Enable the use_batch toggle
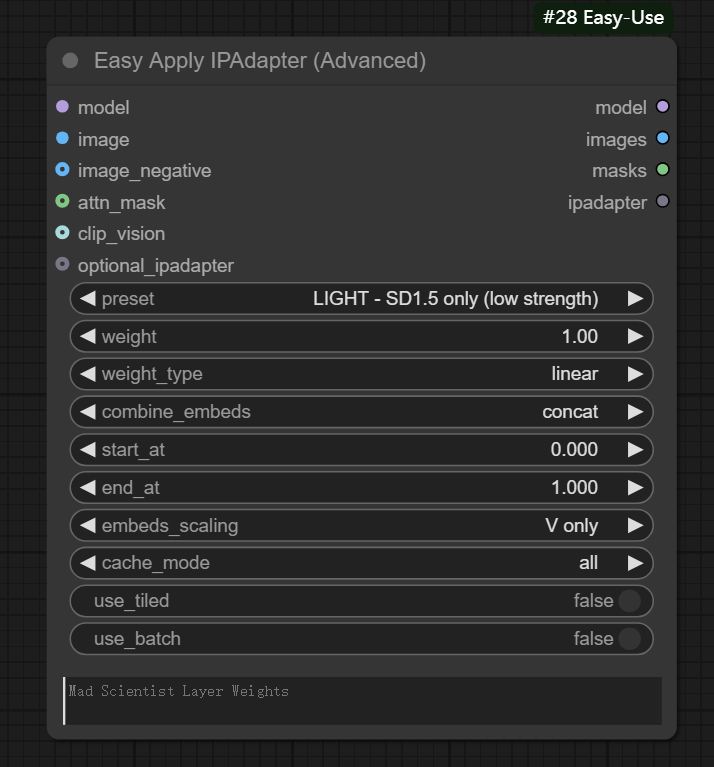Screen dimensions: 714x767 (x=629, y=639)
